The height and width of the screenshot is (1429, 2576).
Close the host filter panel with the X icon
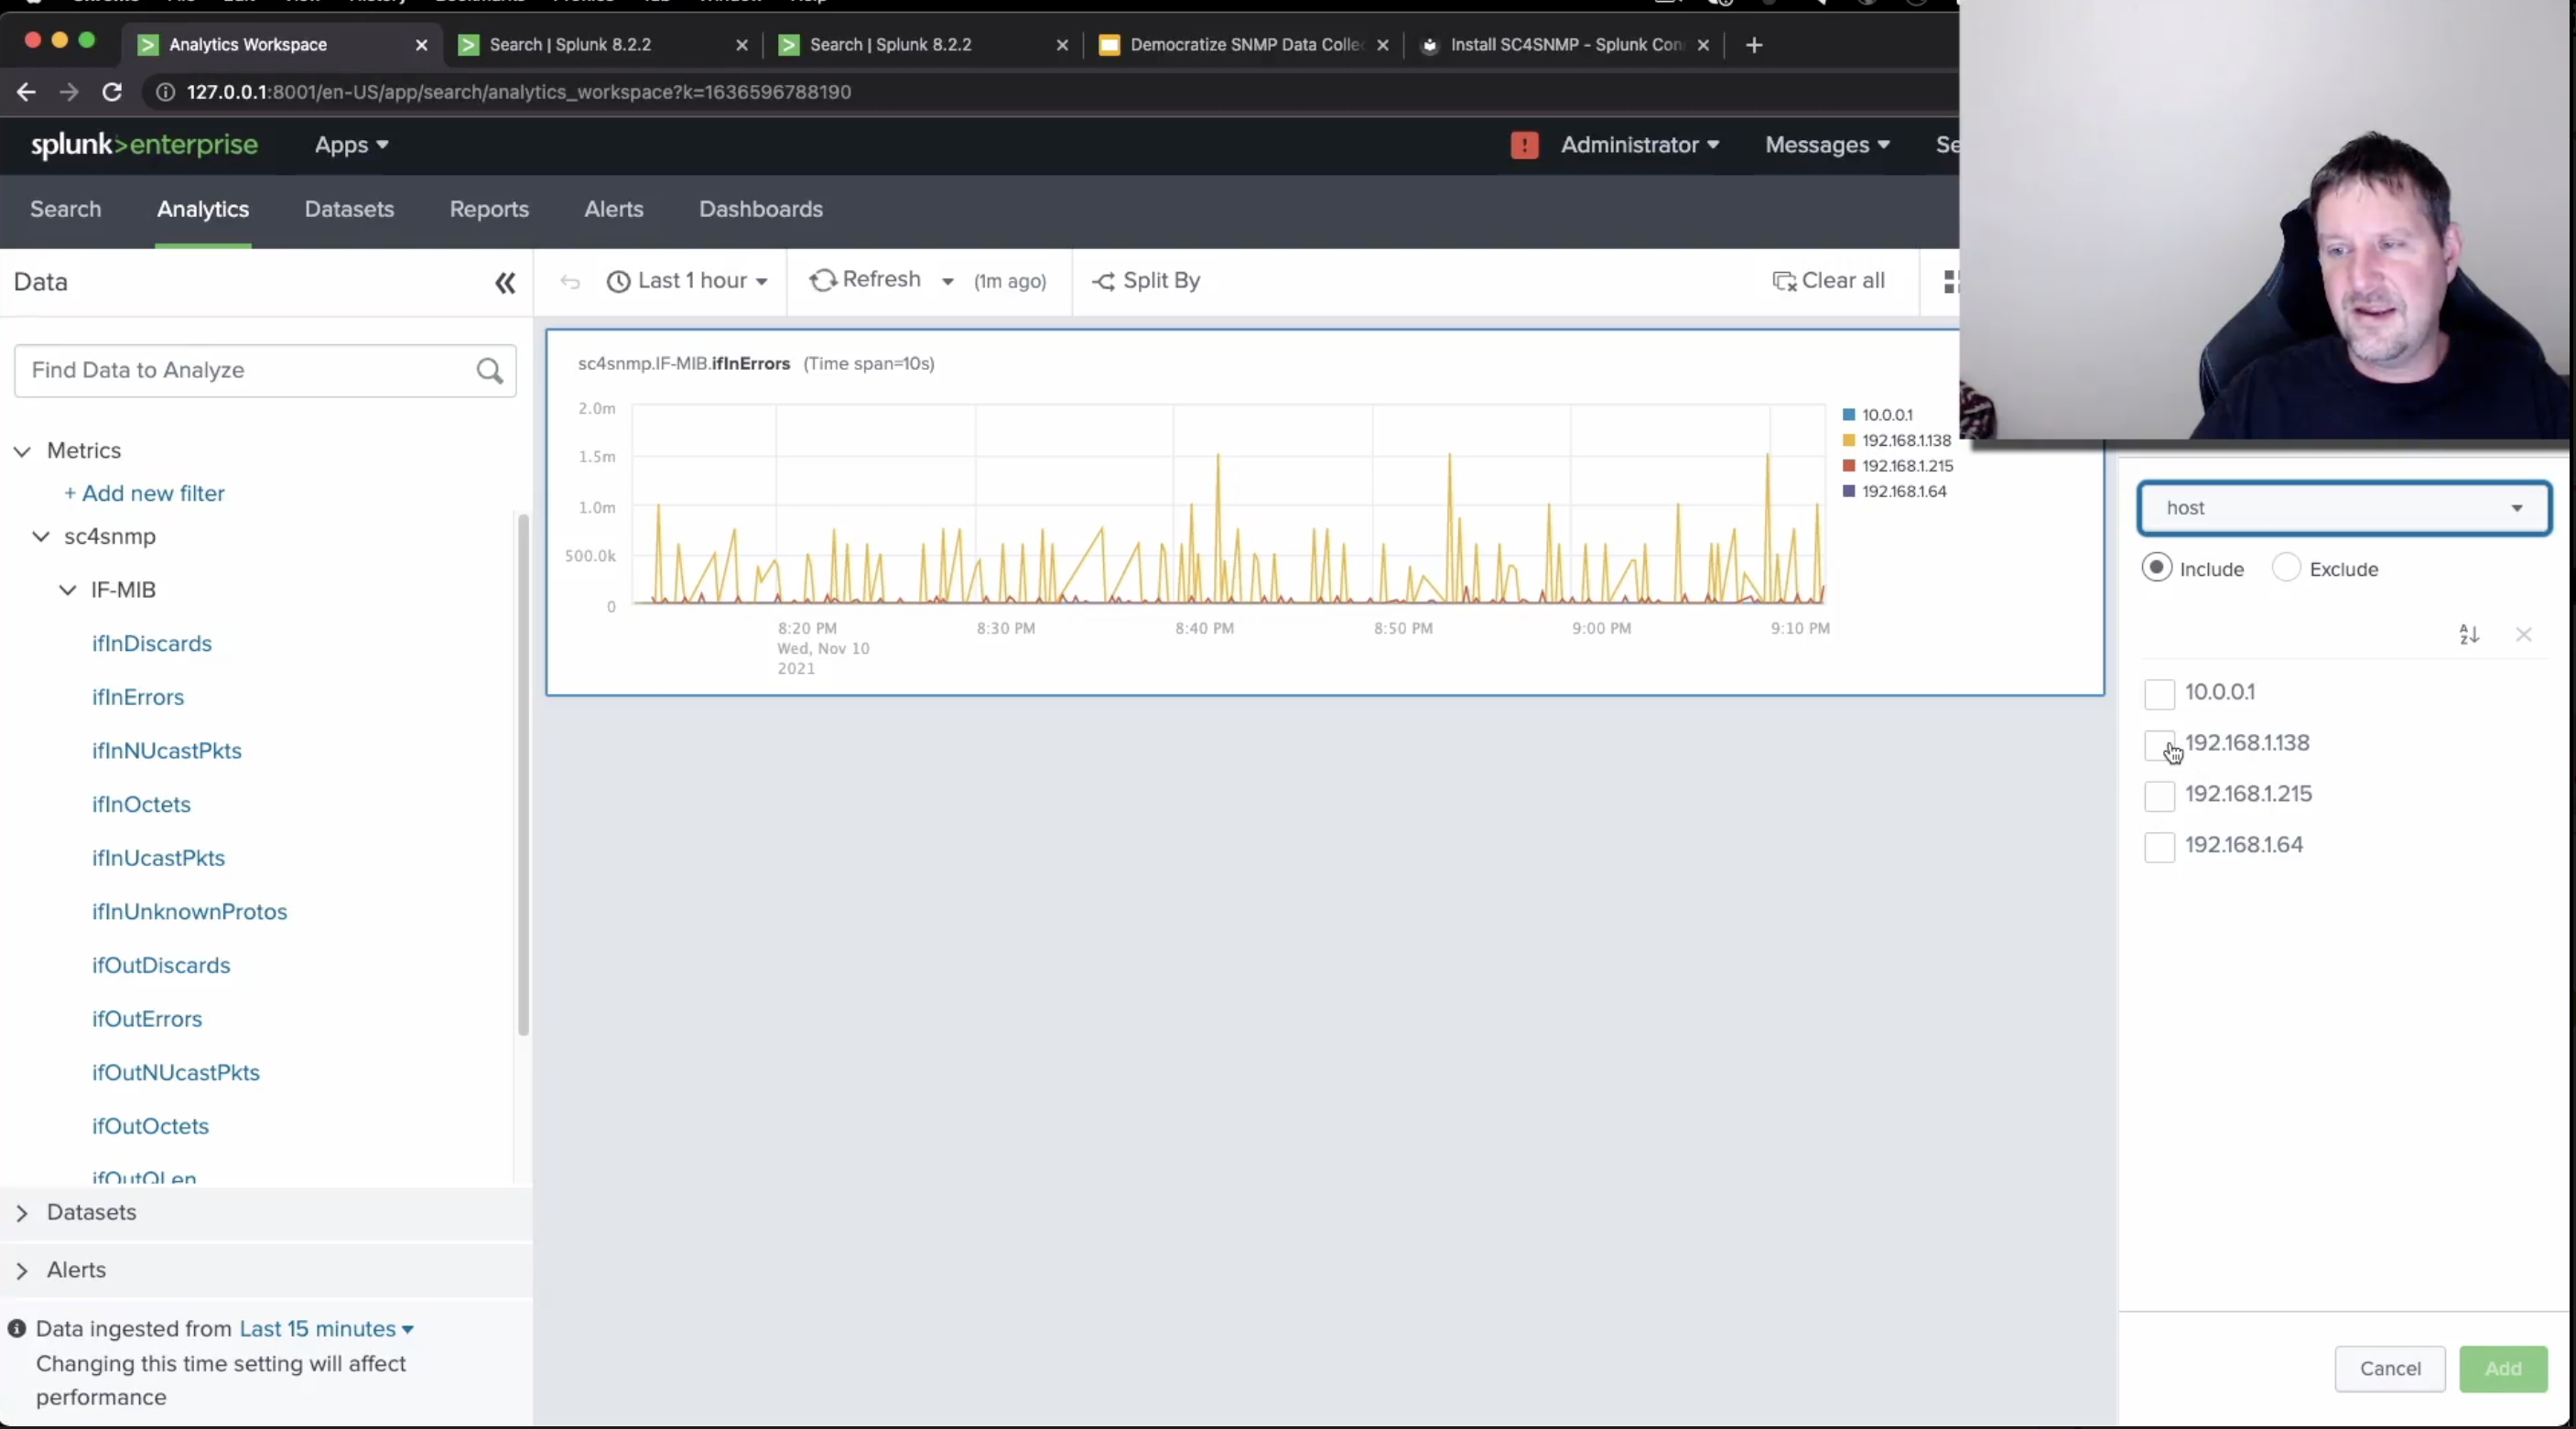(x=2524, y=636)
